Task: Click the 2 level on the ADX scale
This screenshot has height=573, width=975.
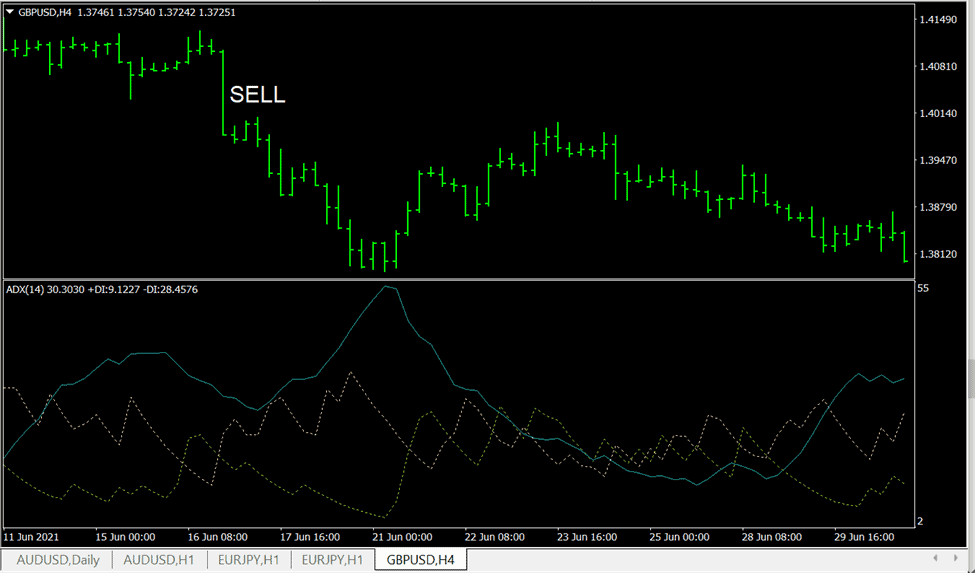Action: point(921,521)
